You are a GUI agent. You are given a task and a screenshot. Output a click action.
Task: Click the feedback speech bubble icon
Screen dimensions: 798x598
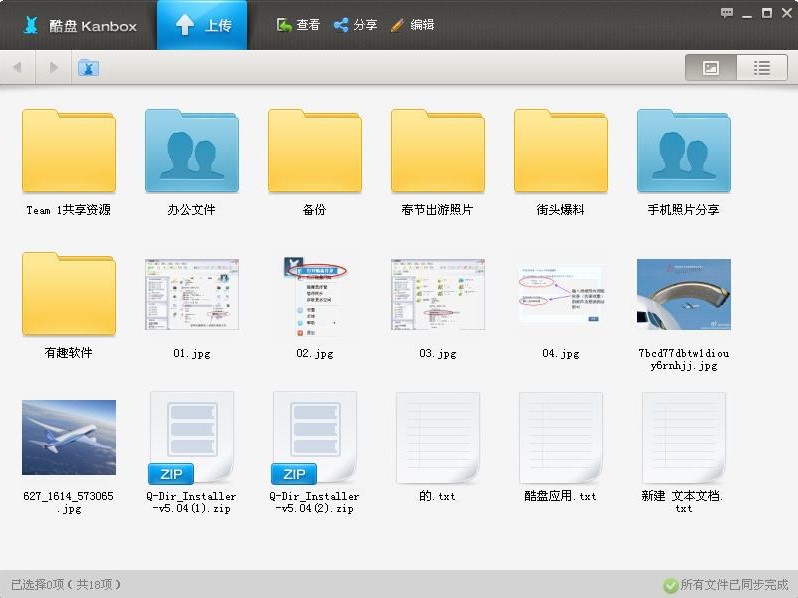click(727, 13)
